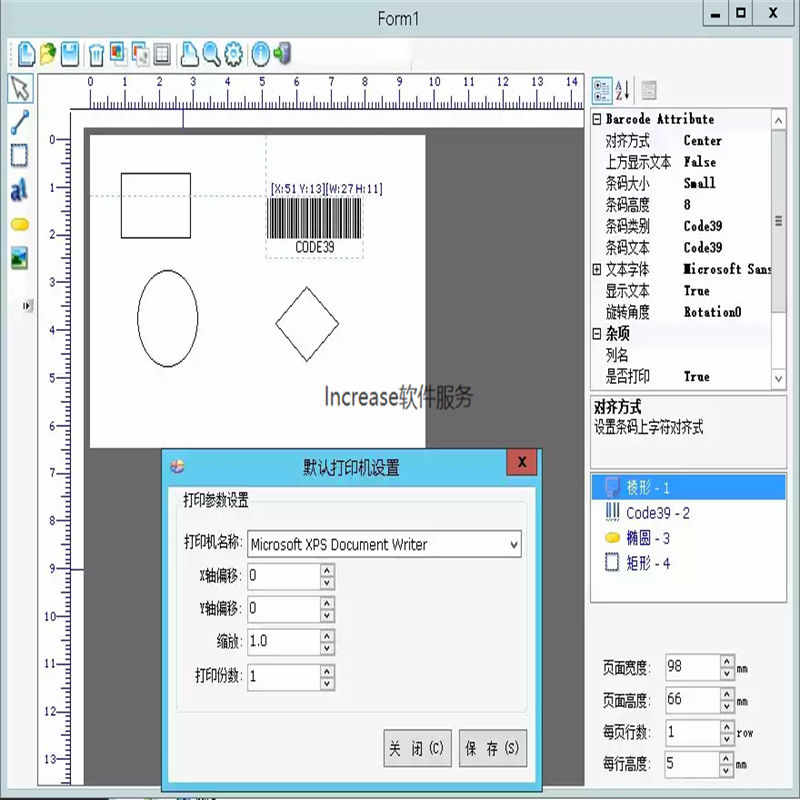Click the 条码高度 value 8
The image size is (800, 800).
coord(687,205)
